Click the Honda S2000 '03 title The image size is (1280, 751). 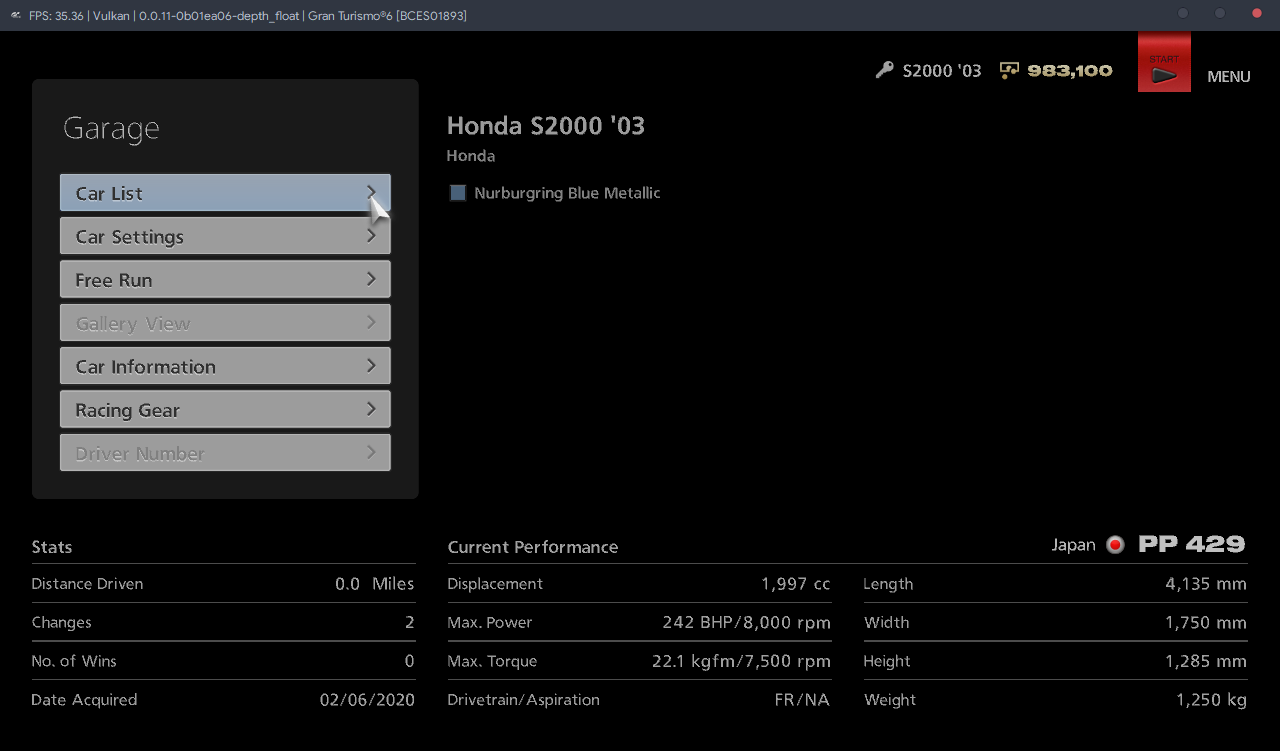546,126
